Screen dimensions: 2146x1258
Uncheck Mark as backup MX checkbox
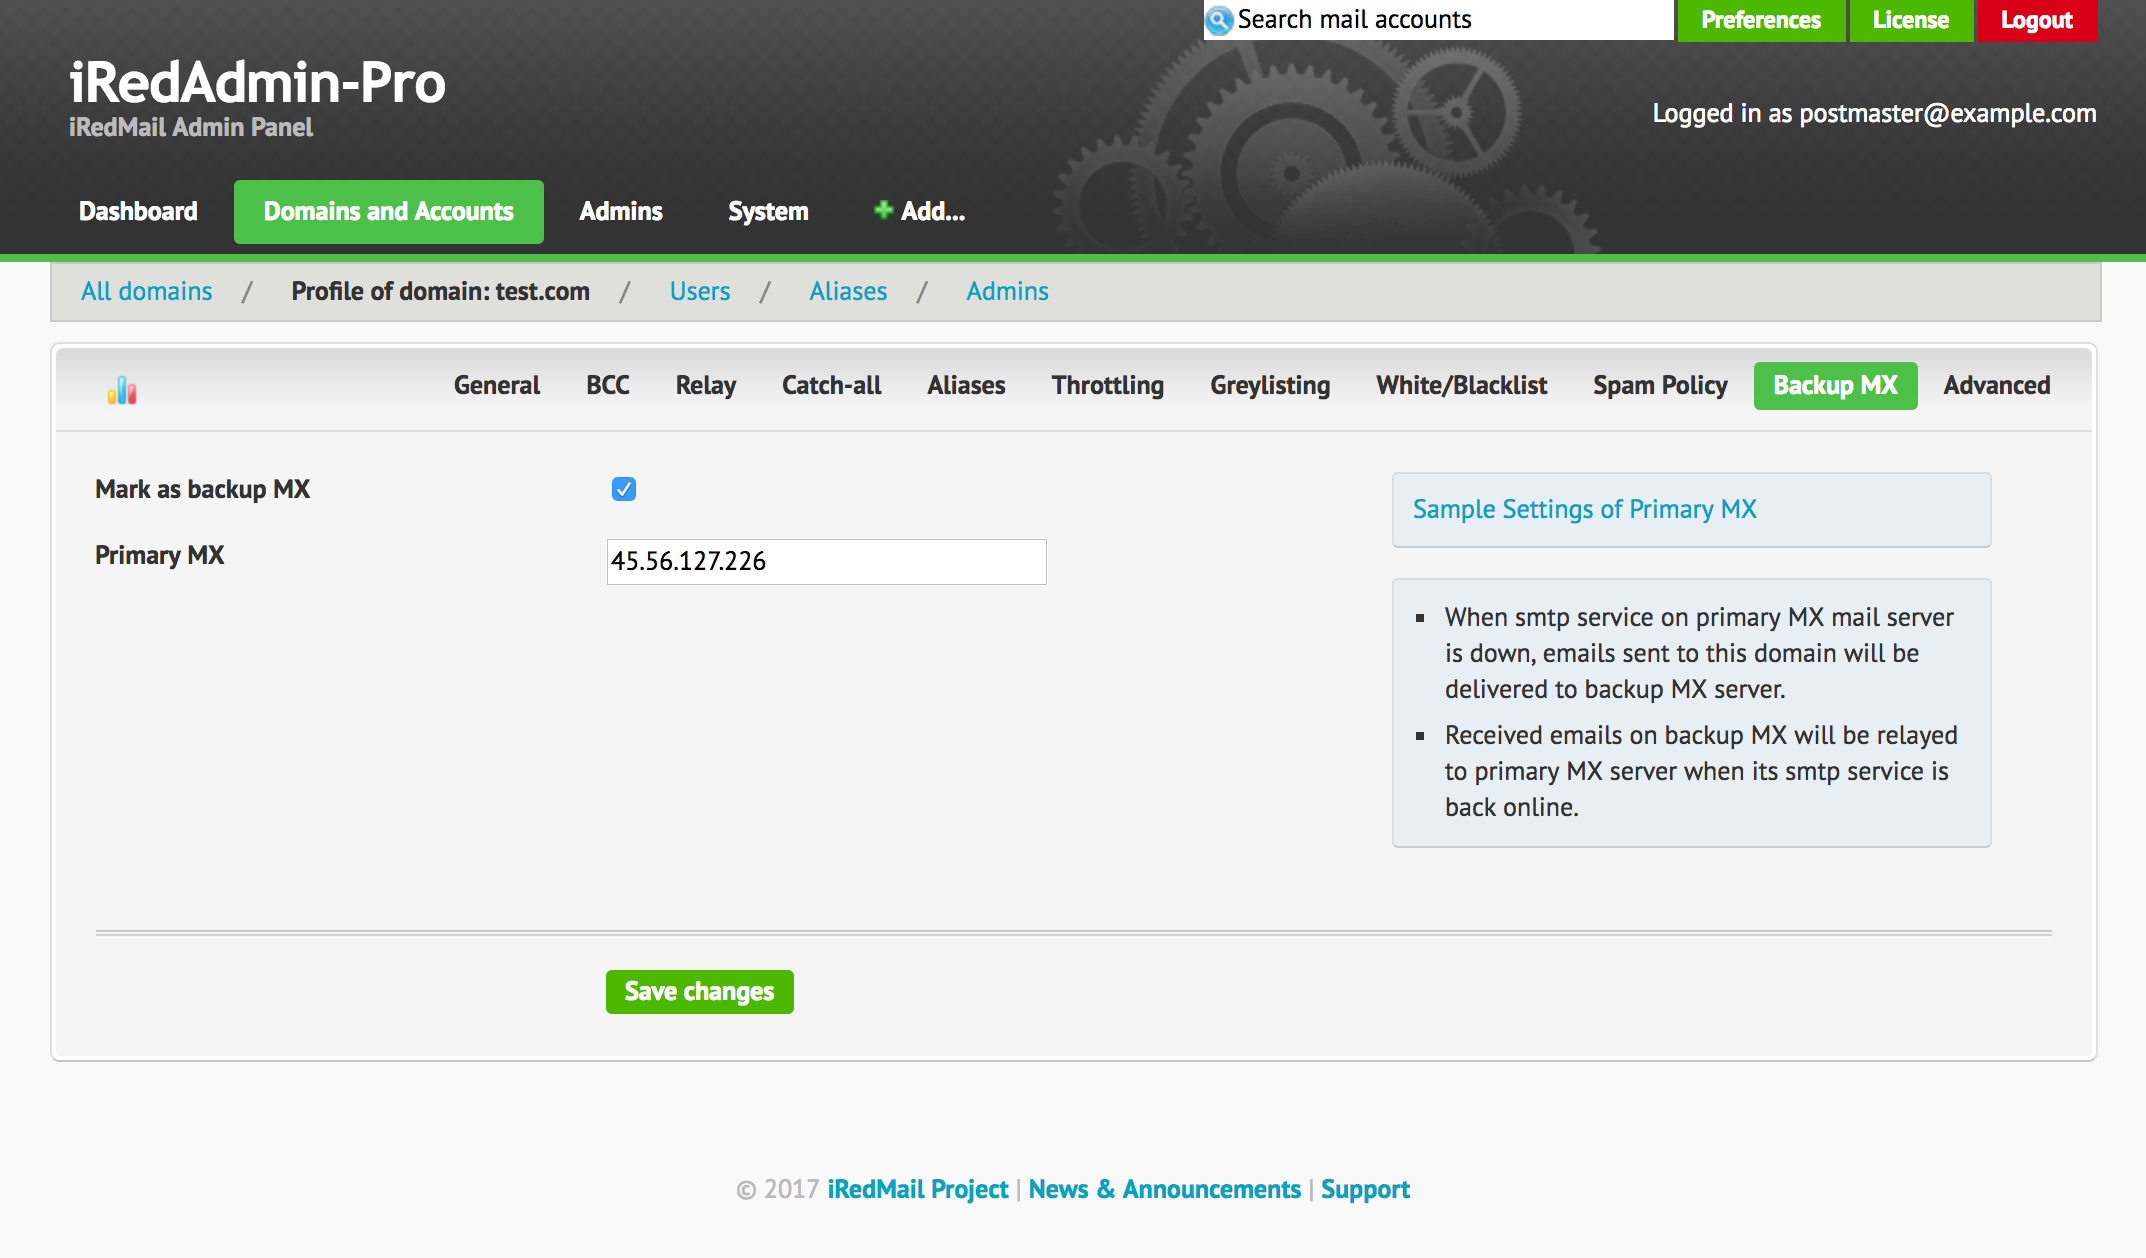(x=624, y=489)
